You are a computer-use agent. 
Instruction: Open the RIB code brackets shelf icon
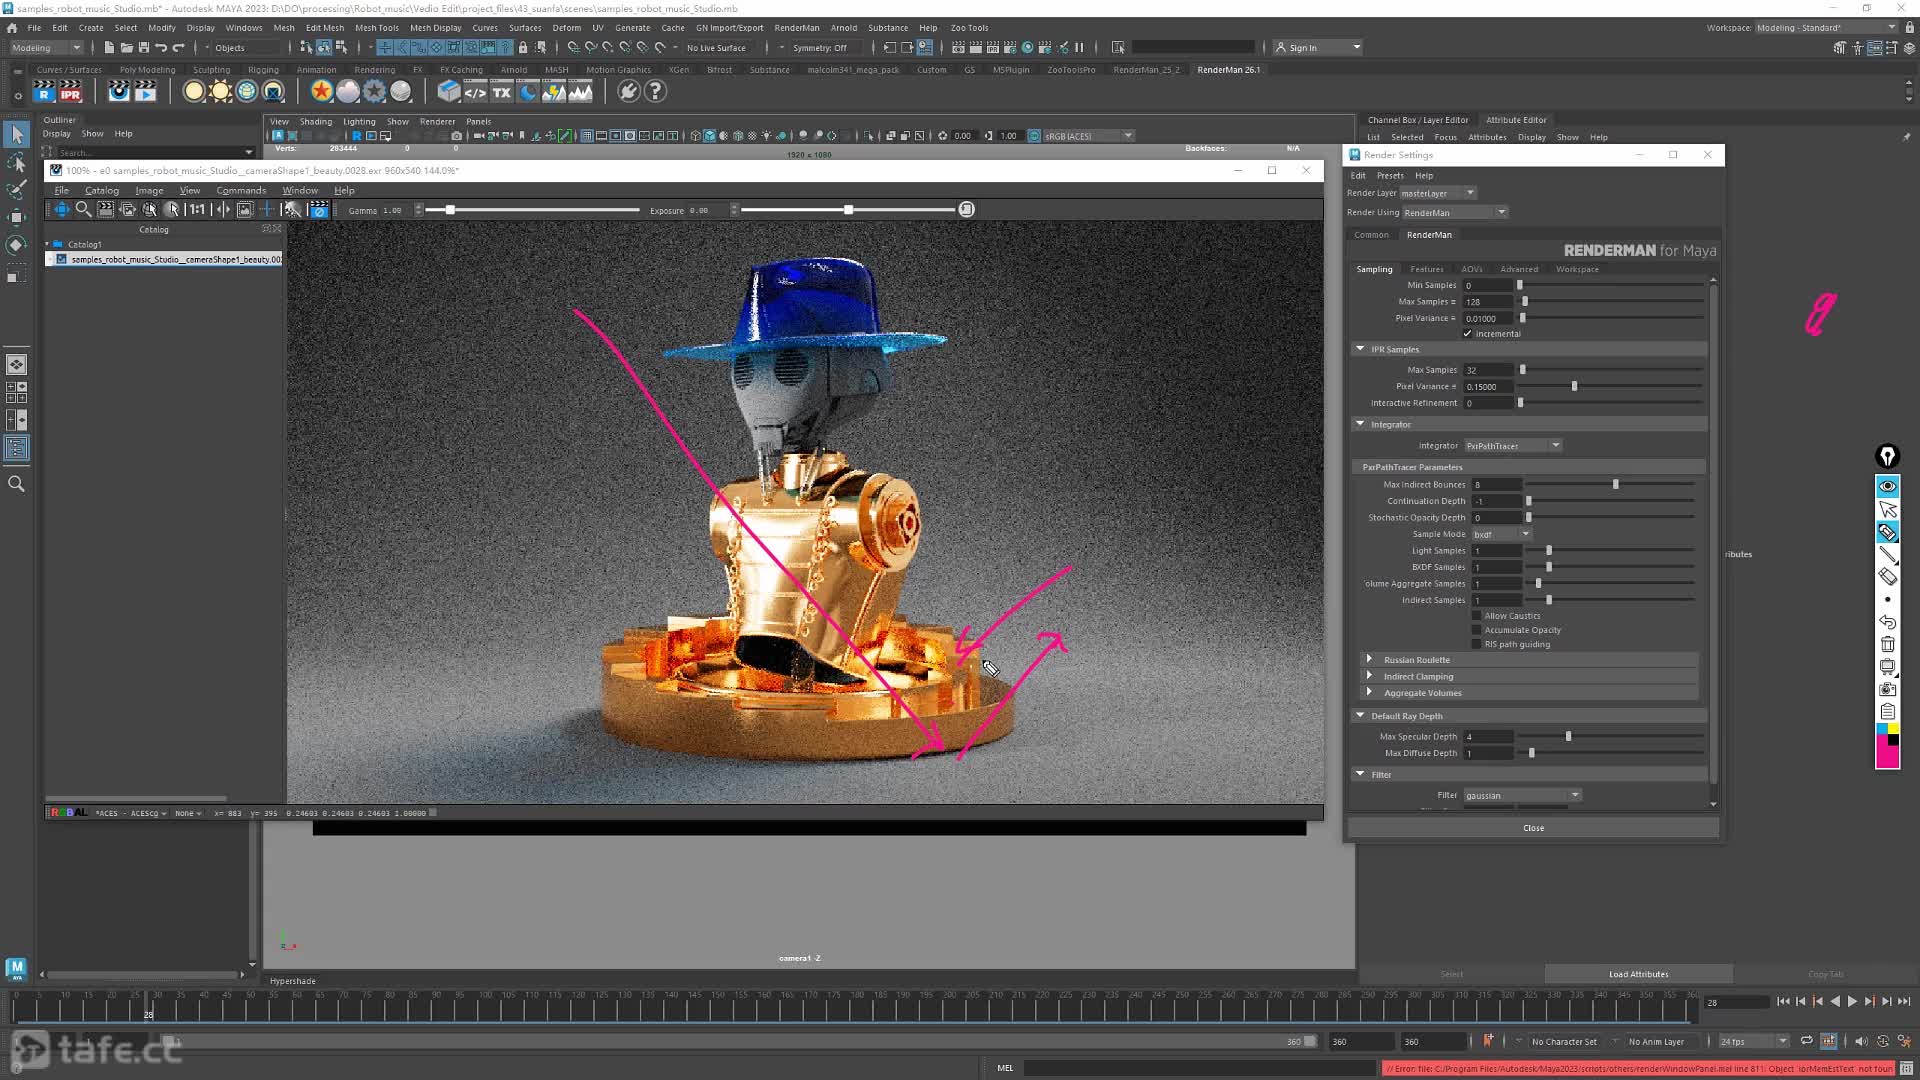click(475, 92)
